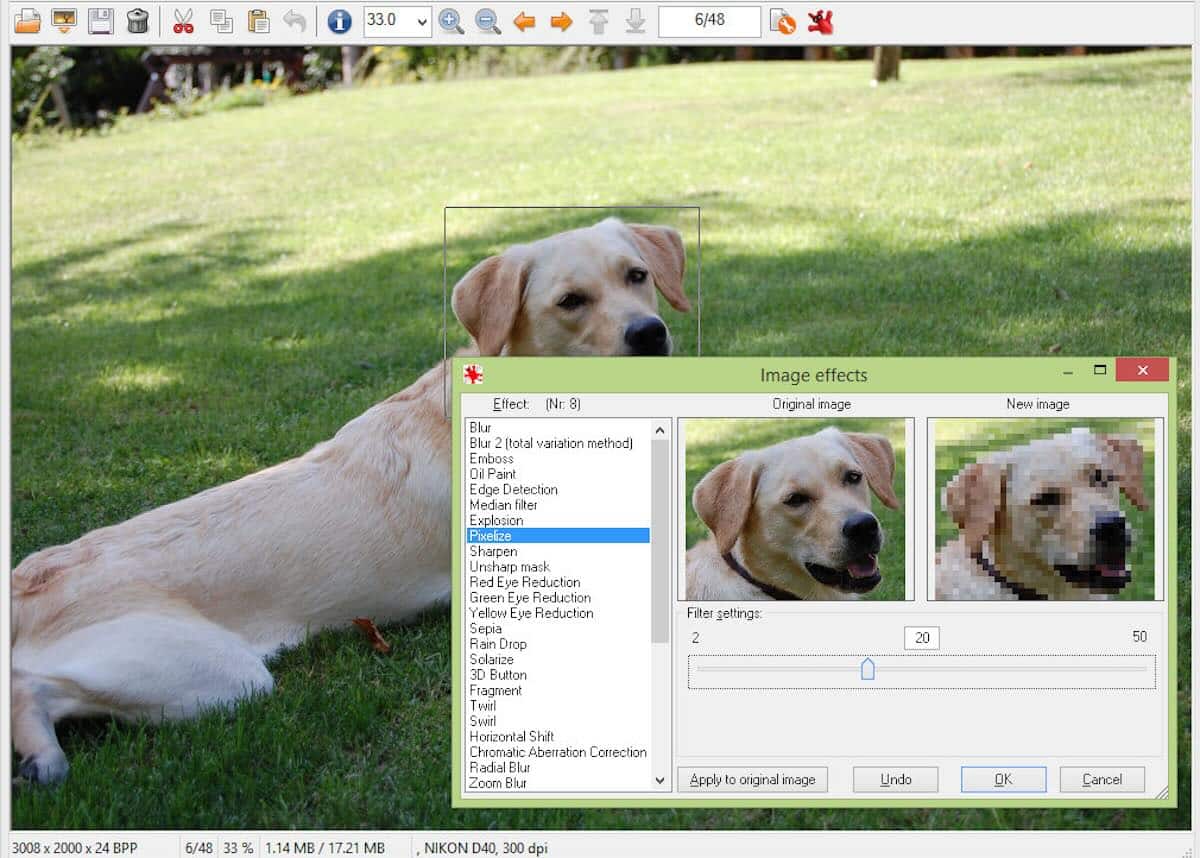Maximize the Image effects dialog
The height and width of the screenshot is (858, 1200).
point(1100,370)
